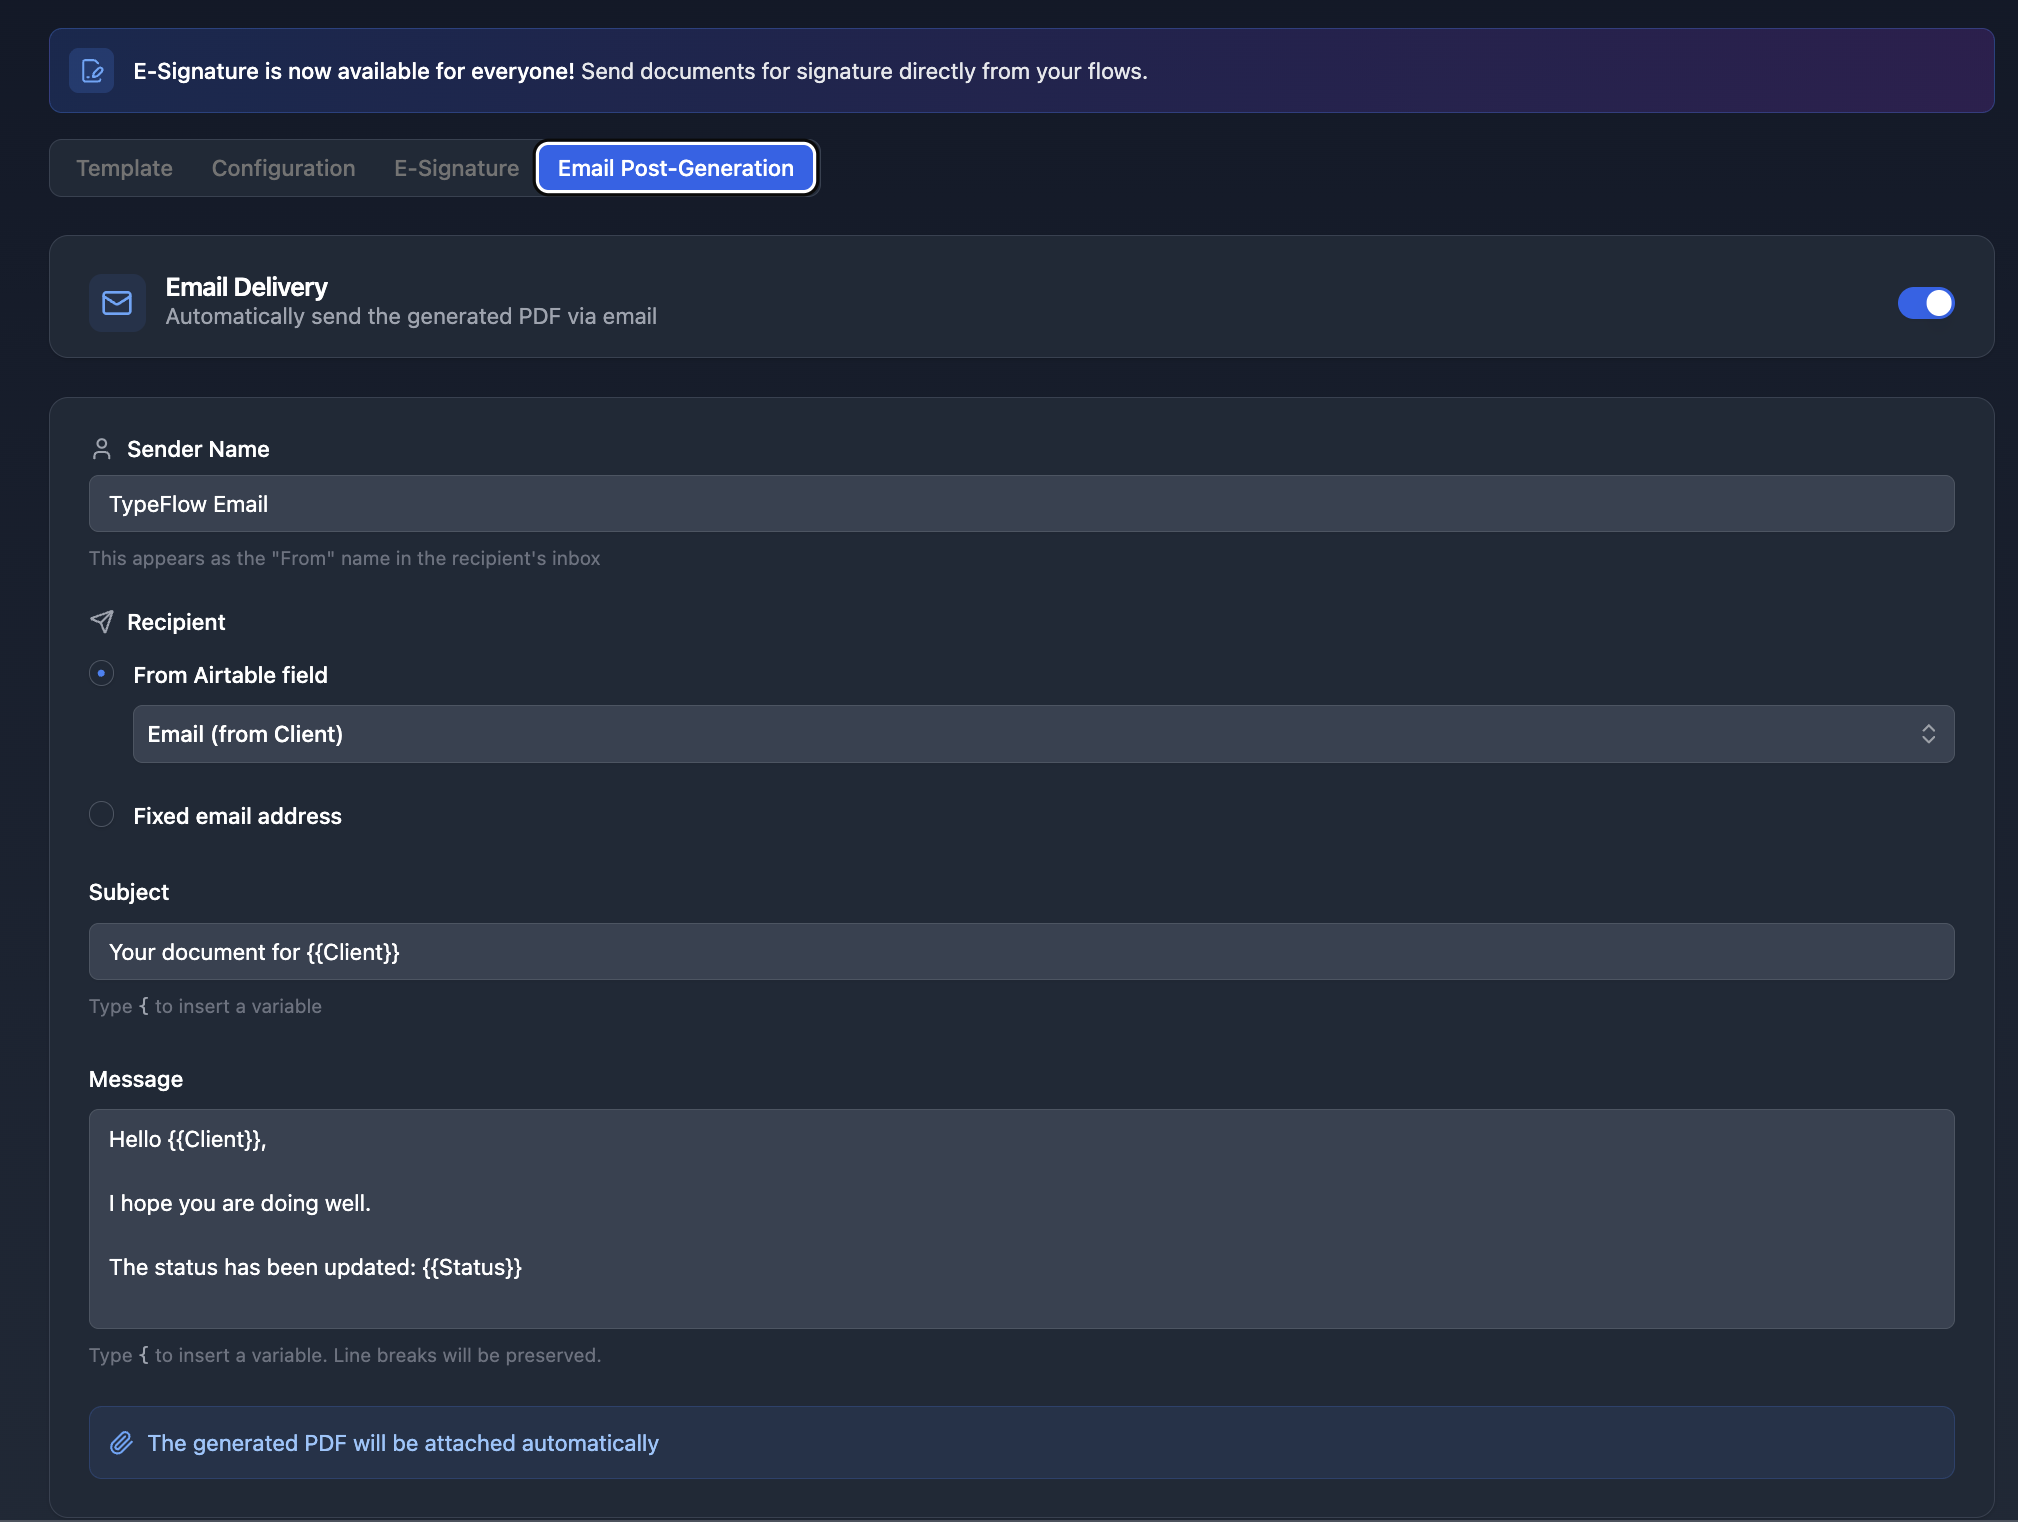Viewport: 2018px width, 1522px height.
Task: Go to the E-Signature tab
Action: (456, 168)
